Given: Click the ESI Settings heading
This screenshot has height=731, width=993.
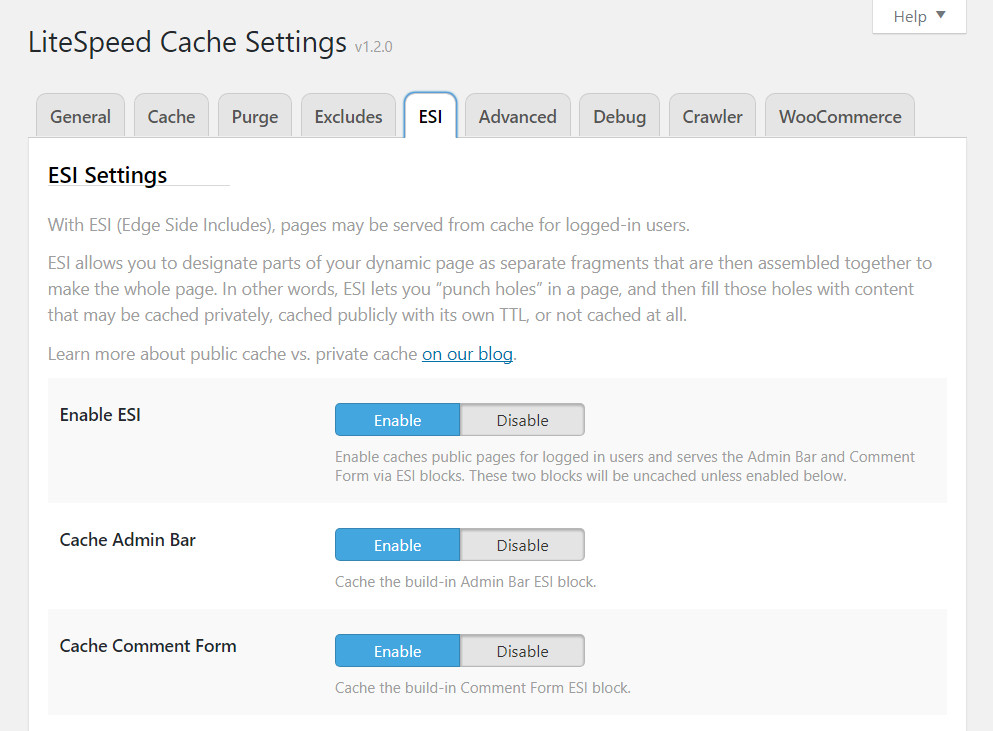Looking at the screenshot, I should (108, 175).
